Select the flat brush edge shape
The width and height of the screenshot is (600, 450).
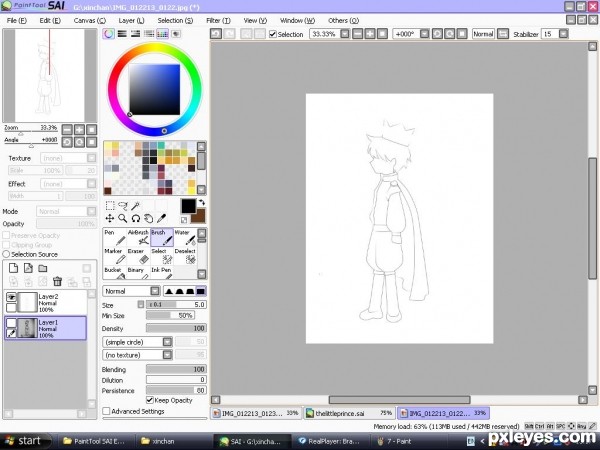pyautogui.click(x=201, y=291)
